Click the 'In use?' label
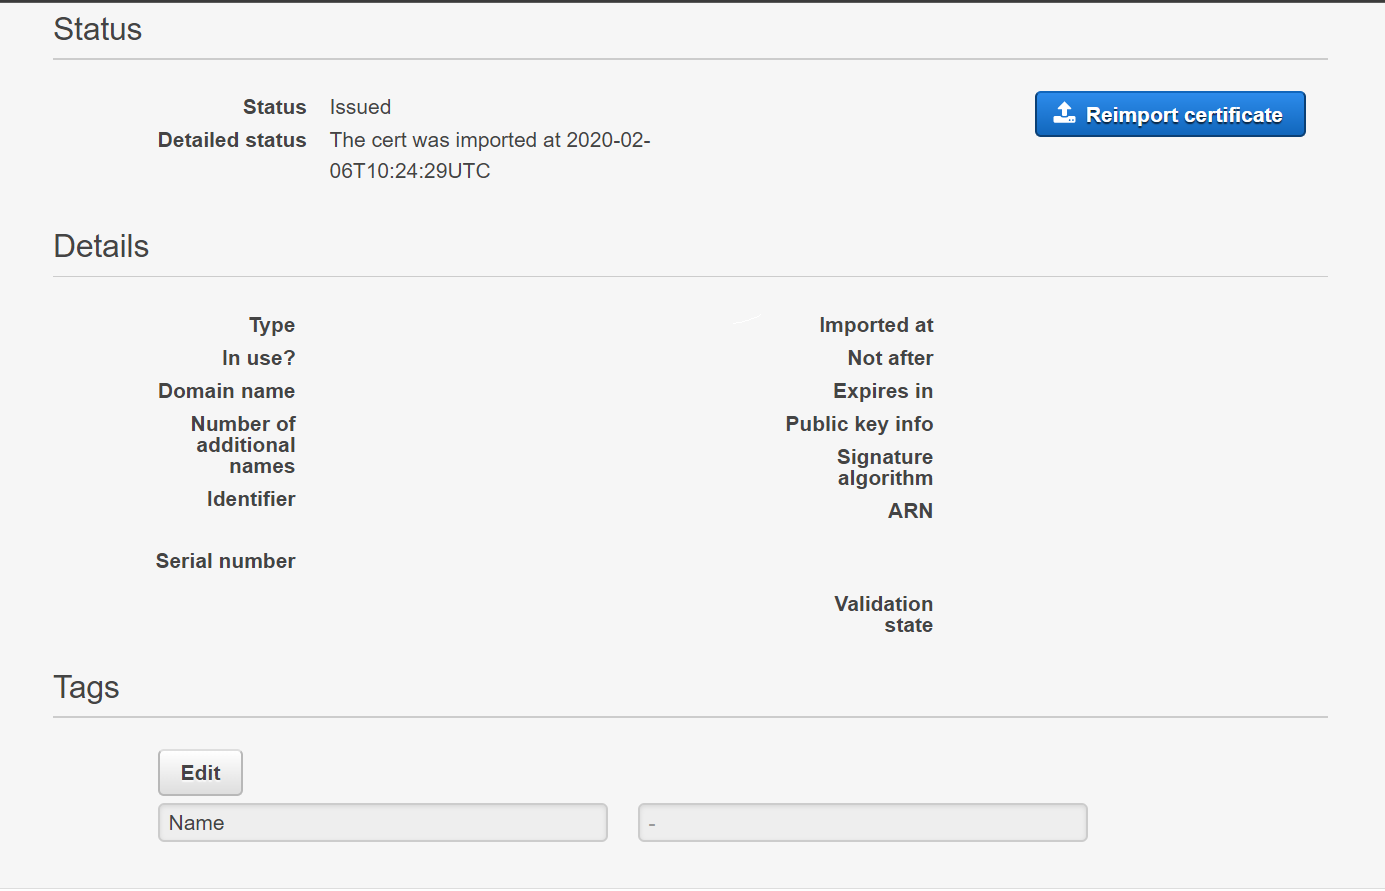 click(258, 358)
